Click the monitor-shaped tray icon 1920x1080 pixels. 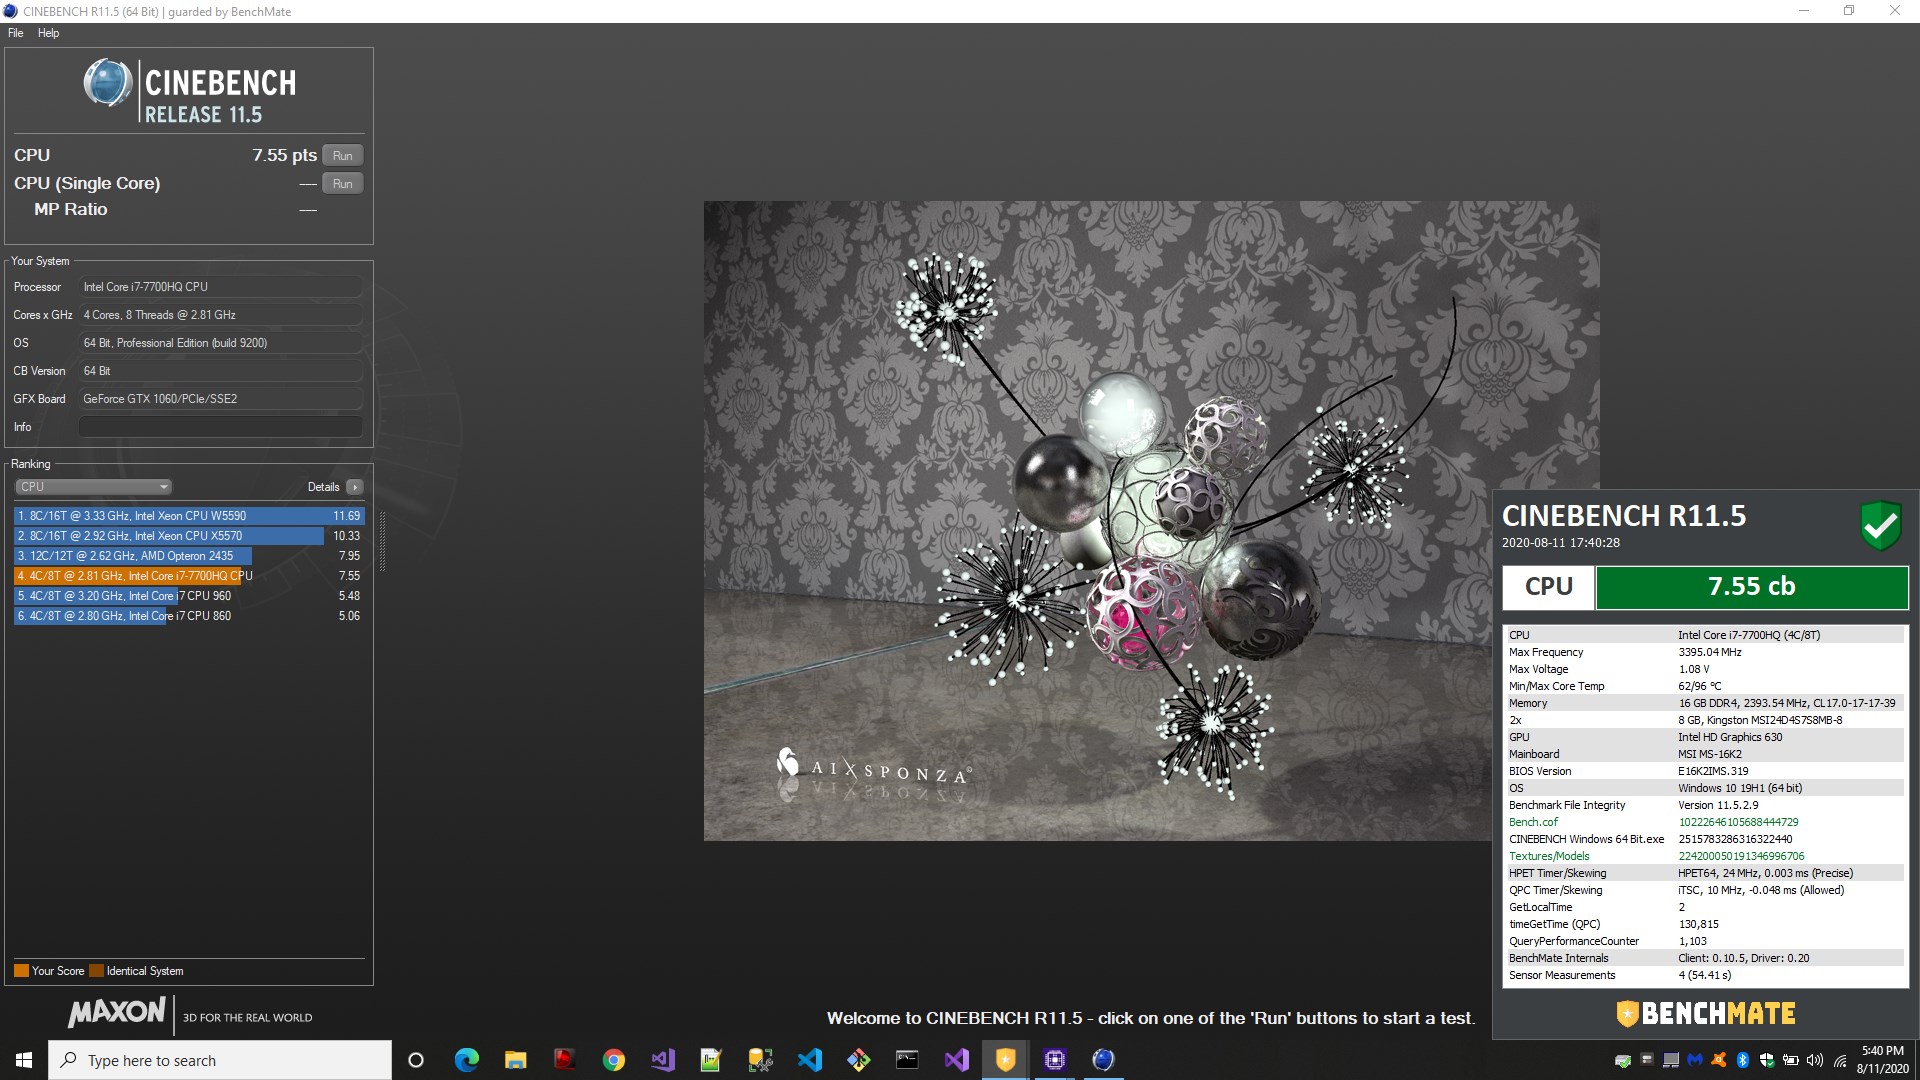[x=1670, y=1060]
